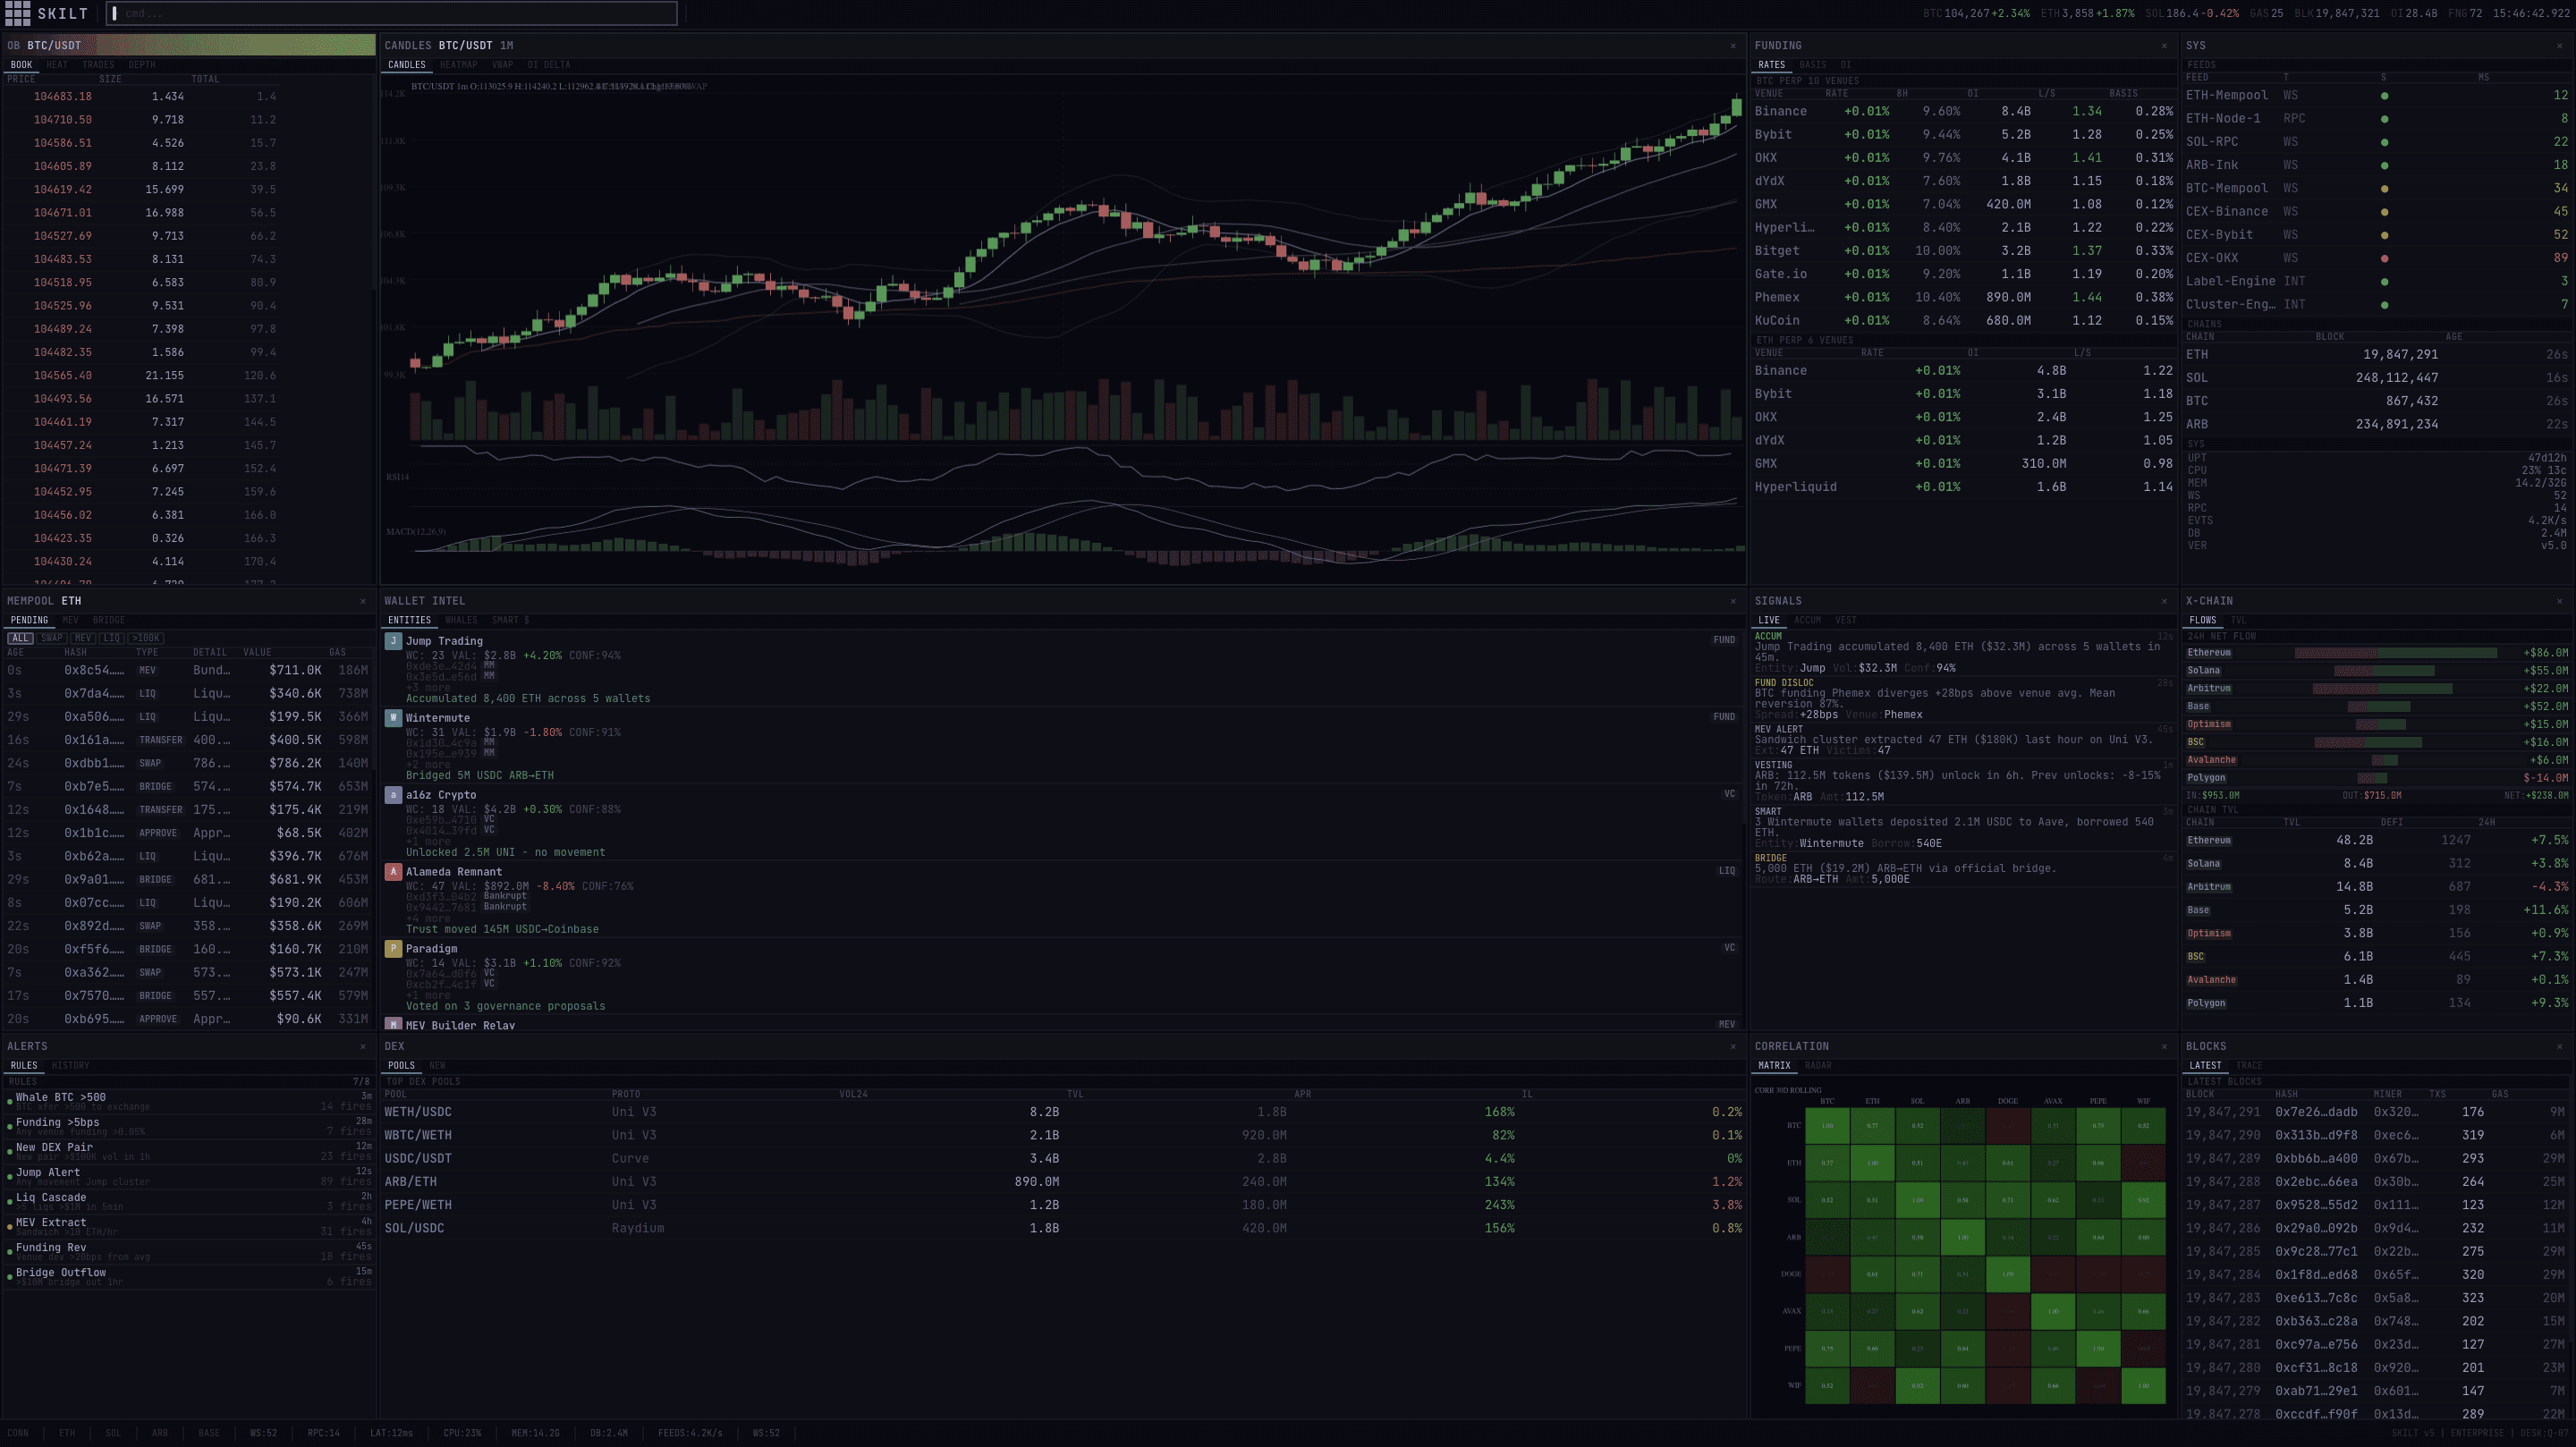Toggle the MEV Extract alert status dot
The width and height of the screenshot is (2576, 1447).
point(10,1226)
